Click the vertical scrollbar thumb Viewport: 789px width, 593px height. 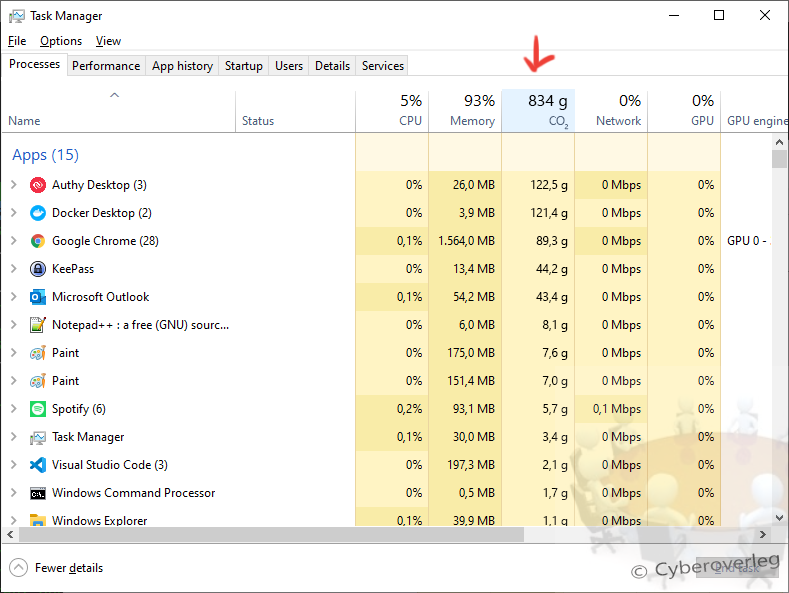pos(779,159)
